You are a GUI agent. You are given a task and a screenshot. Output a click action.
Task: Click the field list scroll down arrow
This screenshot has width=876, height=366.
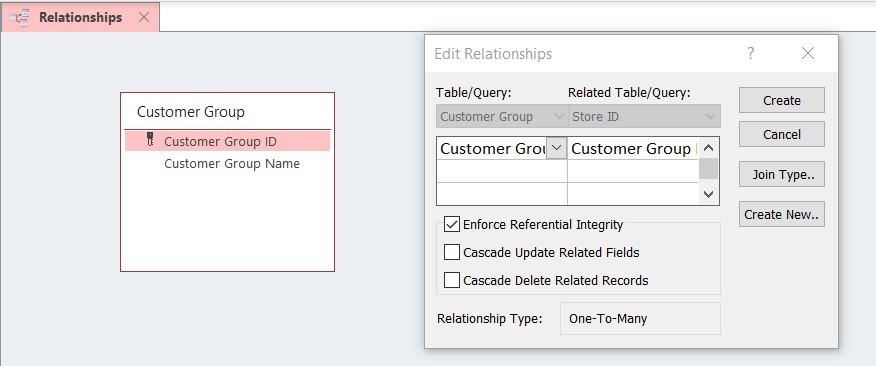tap(708, 194)
